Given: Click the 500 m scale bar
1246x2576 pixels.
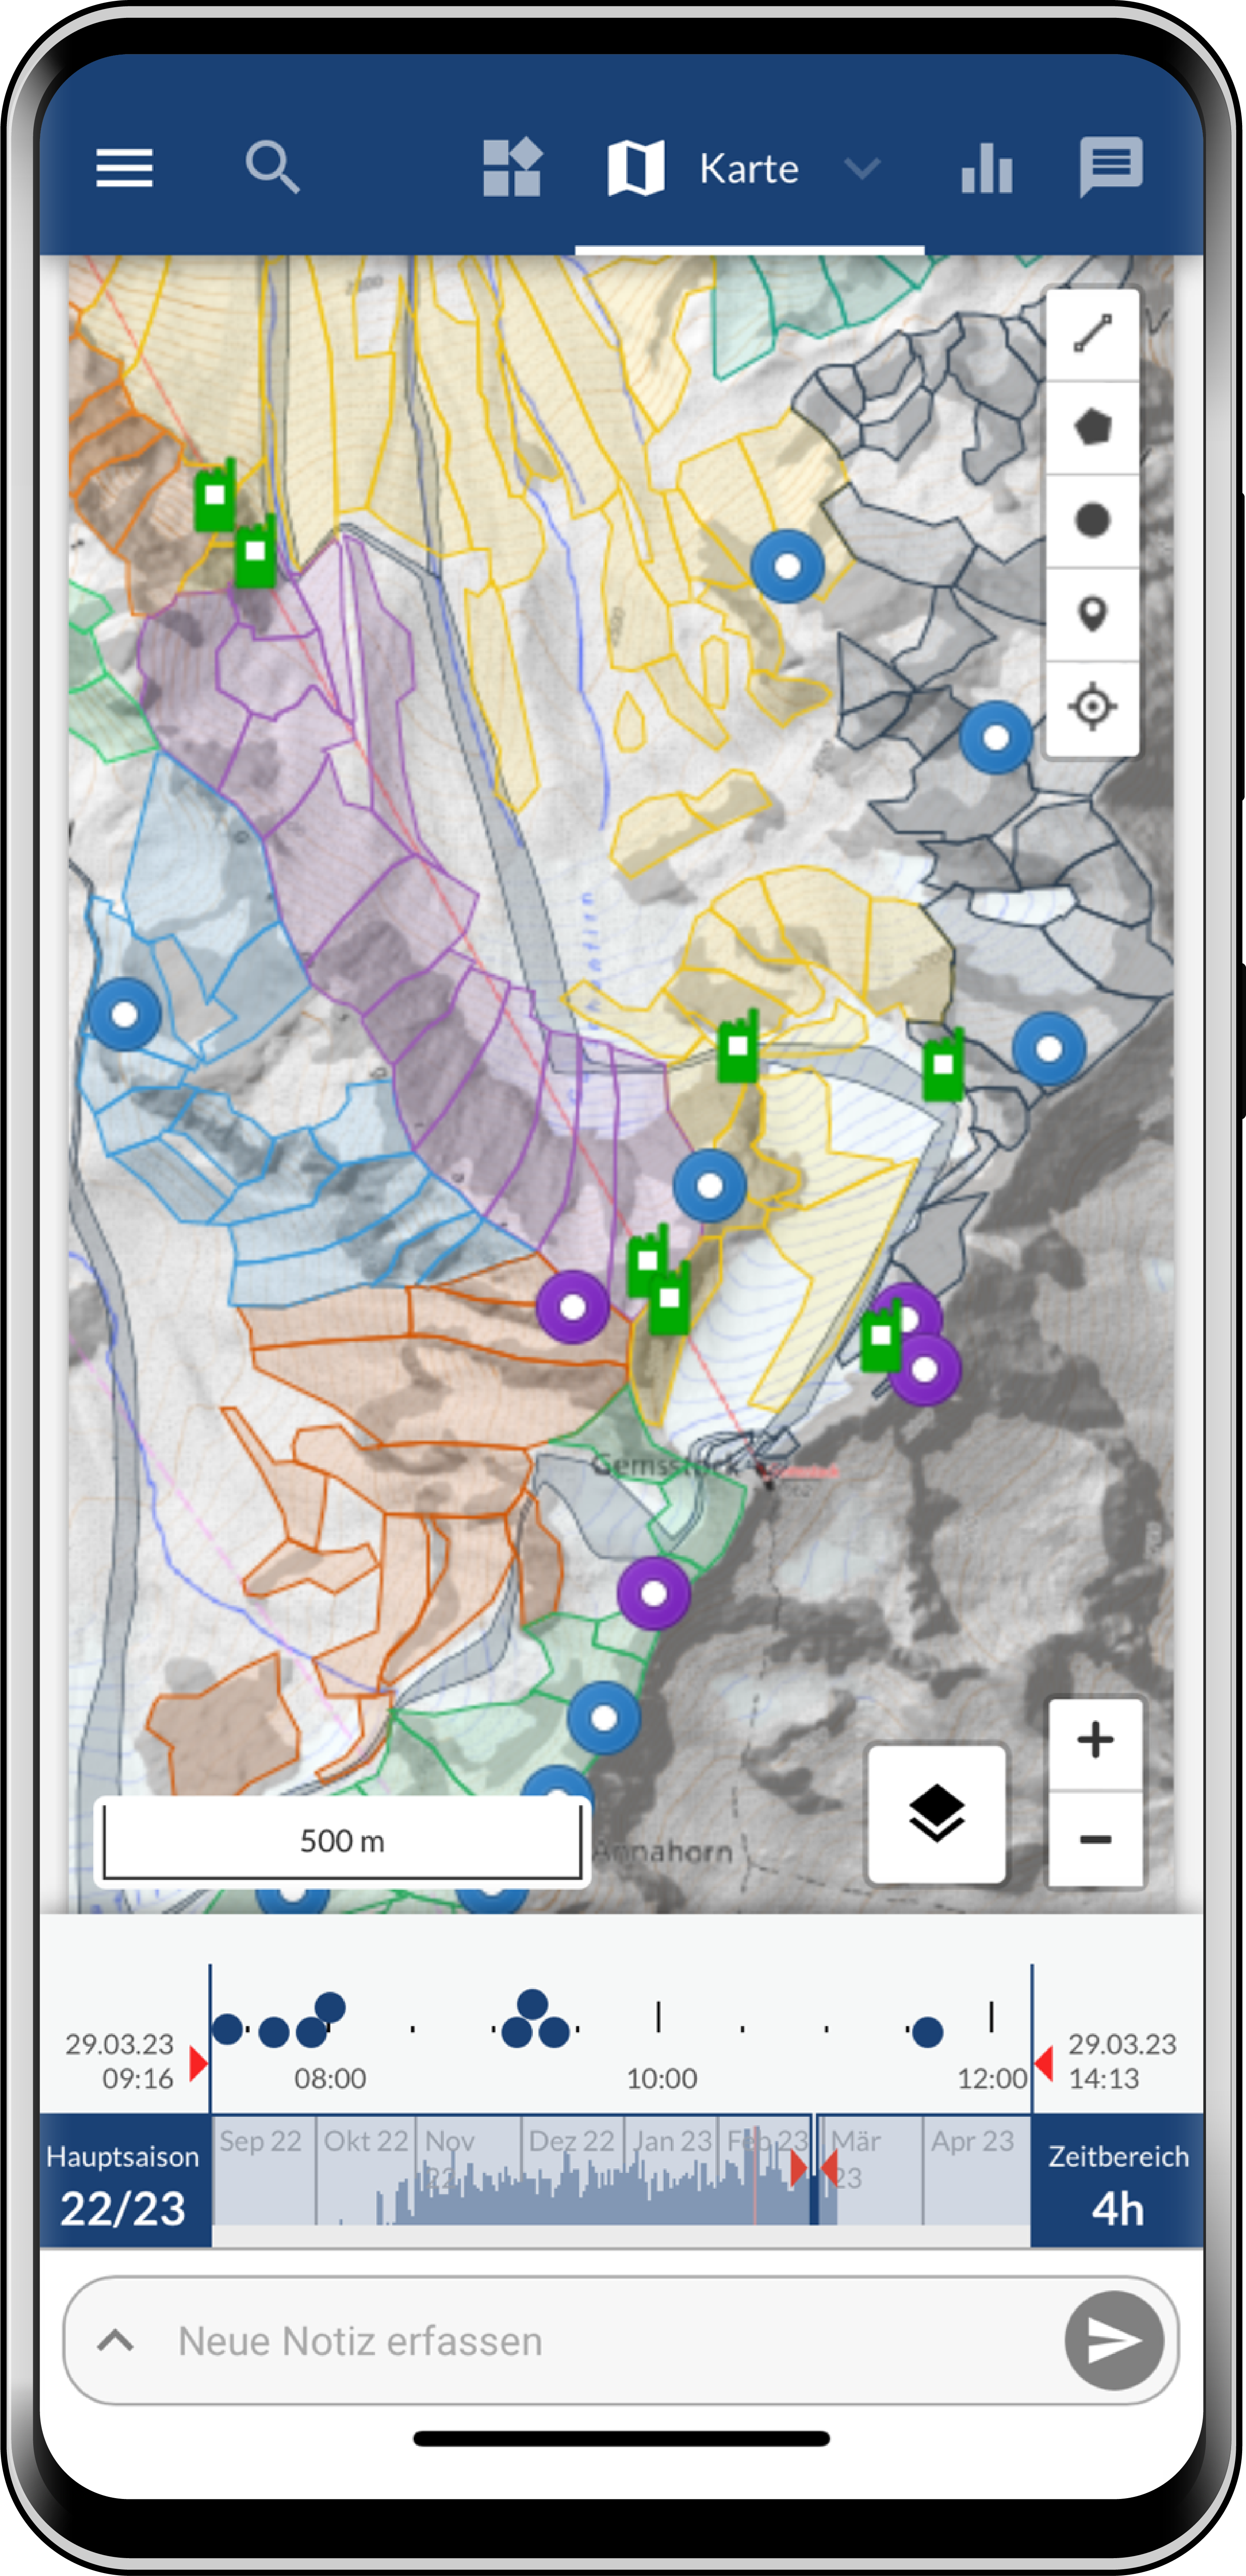Looking at the screenshot, I should tap(342, 1841).
